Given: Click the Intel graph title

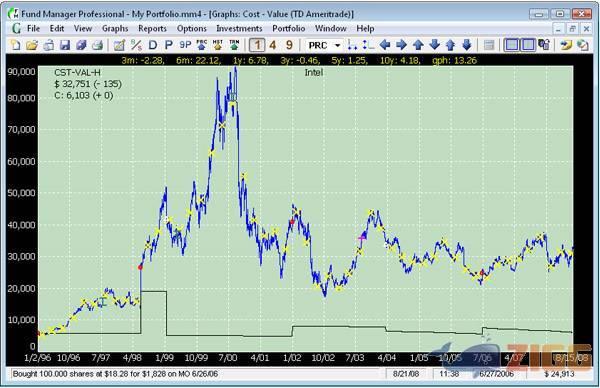Looking at the screenshot, I should coord(314,72).
